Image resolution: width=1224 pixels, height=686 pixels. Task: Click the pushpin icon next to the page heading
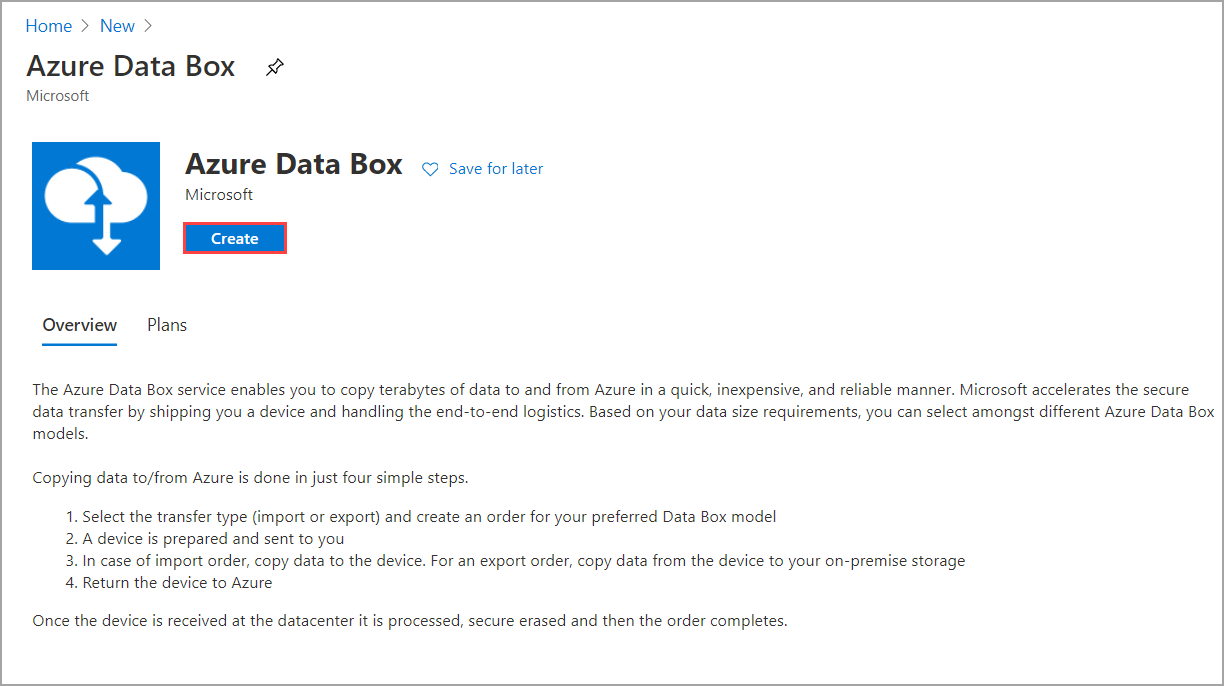pyautogui.click(x=274, y=67)
